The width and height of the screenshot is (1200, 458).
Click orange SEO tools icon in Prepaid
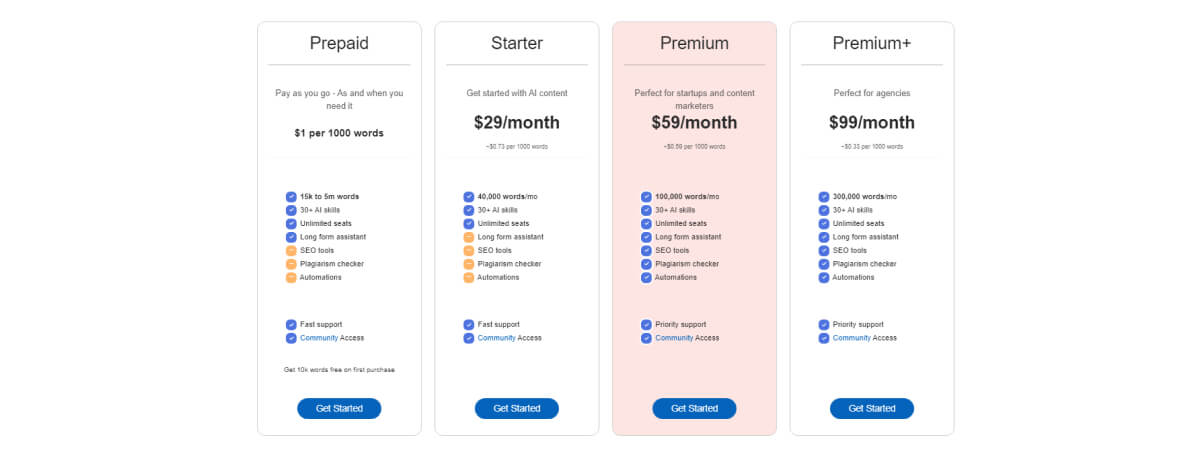[x=291, y=250]
